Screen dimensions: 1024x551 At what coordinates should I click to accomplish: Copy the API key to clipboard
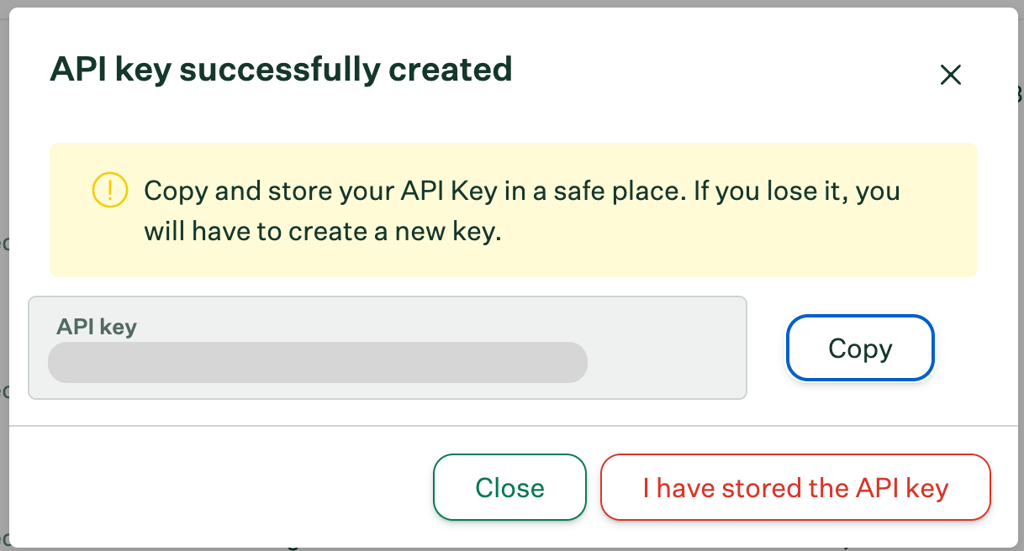tap(860, 348)
